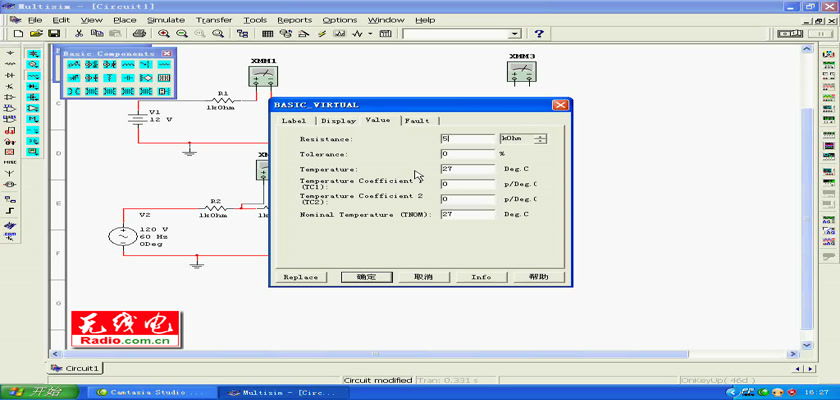Screen dimensions: 840x400
Task: Open the Sources component group
Action: tap(10, 53)
